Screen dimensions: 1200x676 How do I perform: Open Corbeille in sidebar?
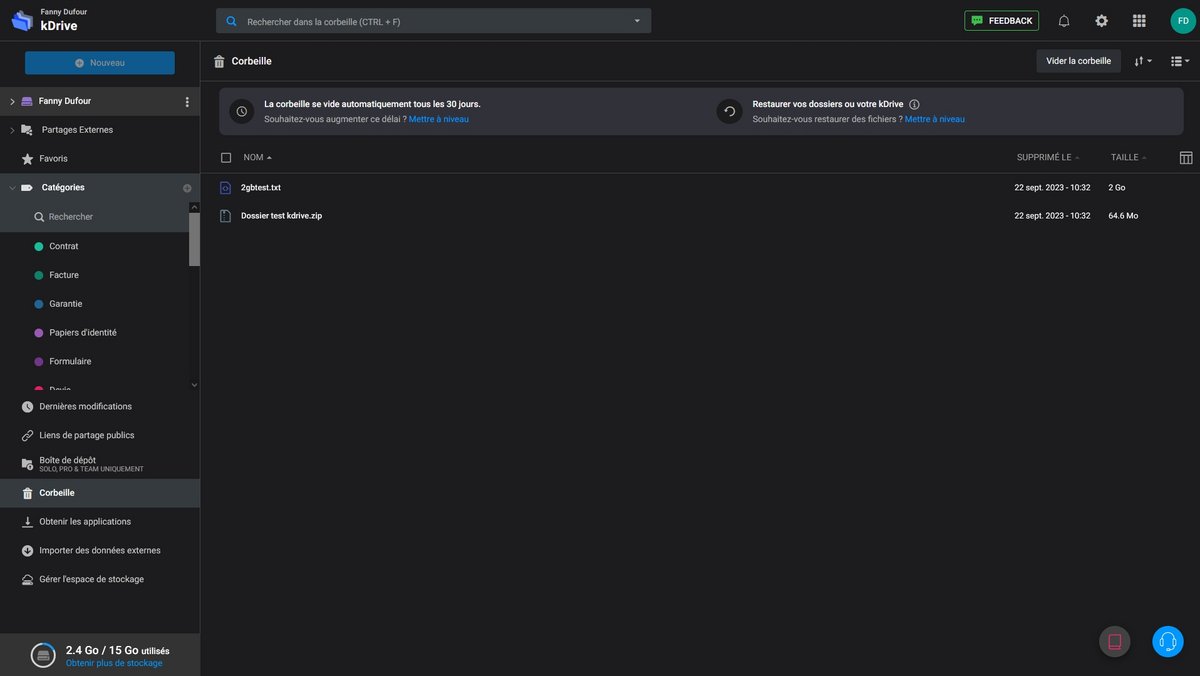(x=100, y=493)
